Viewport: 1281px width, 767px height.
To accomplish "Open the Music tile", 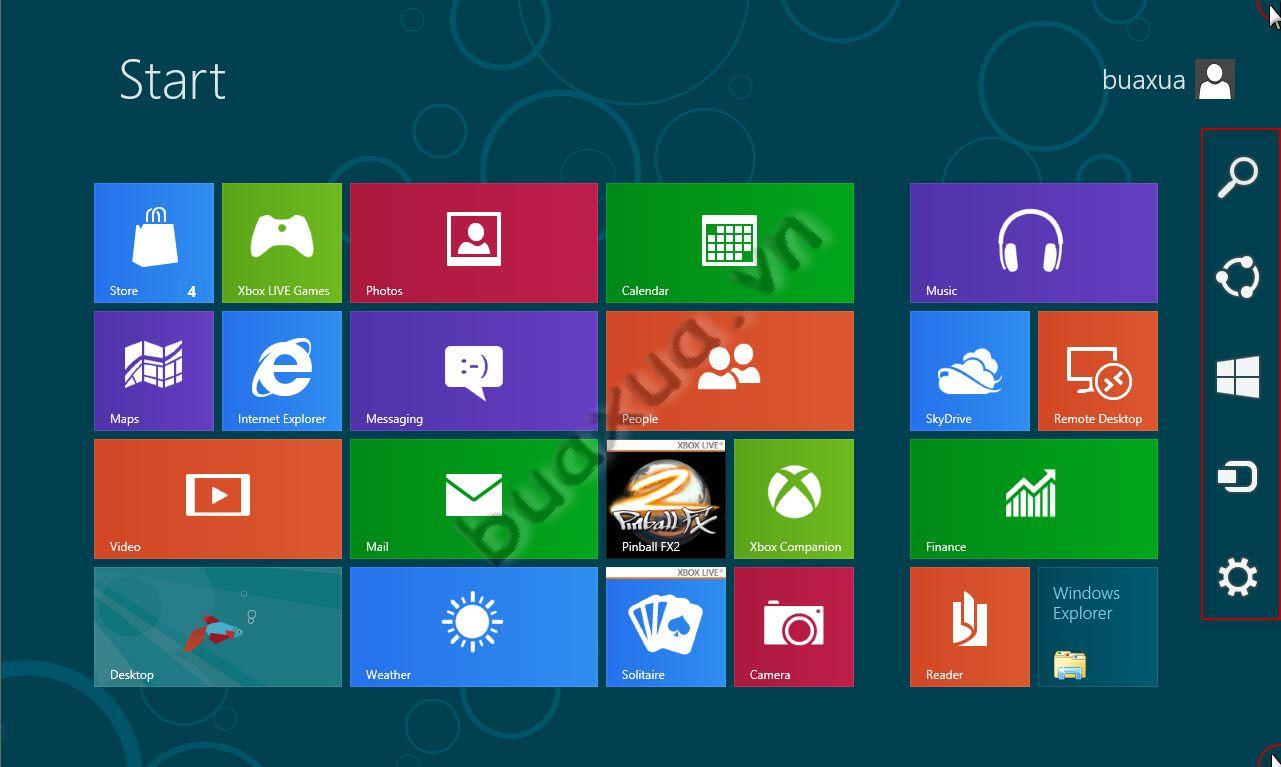I will 1034,243.
